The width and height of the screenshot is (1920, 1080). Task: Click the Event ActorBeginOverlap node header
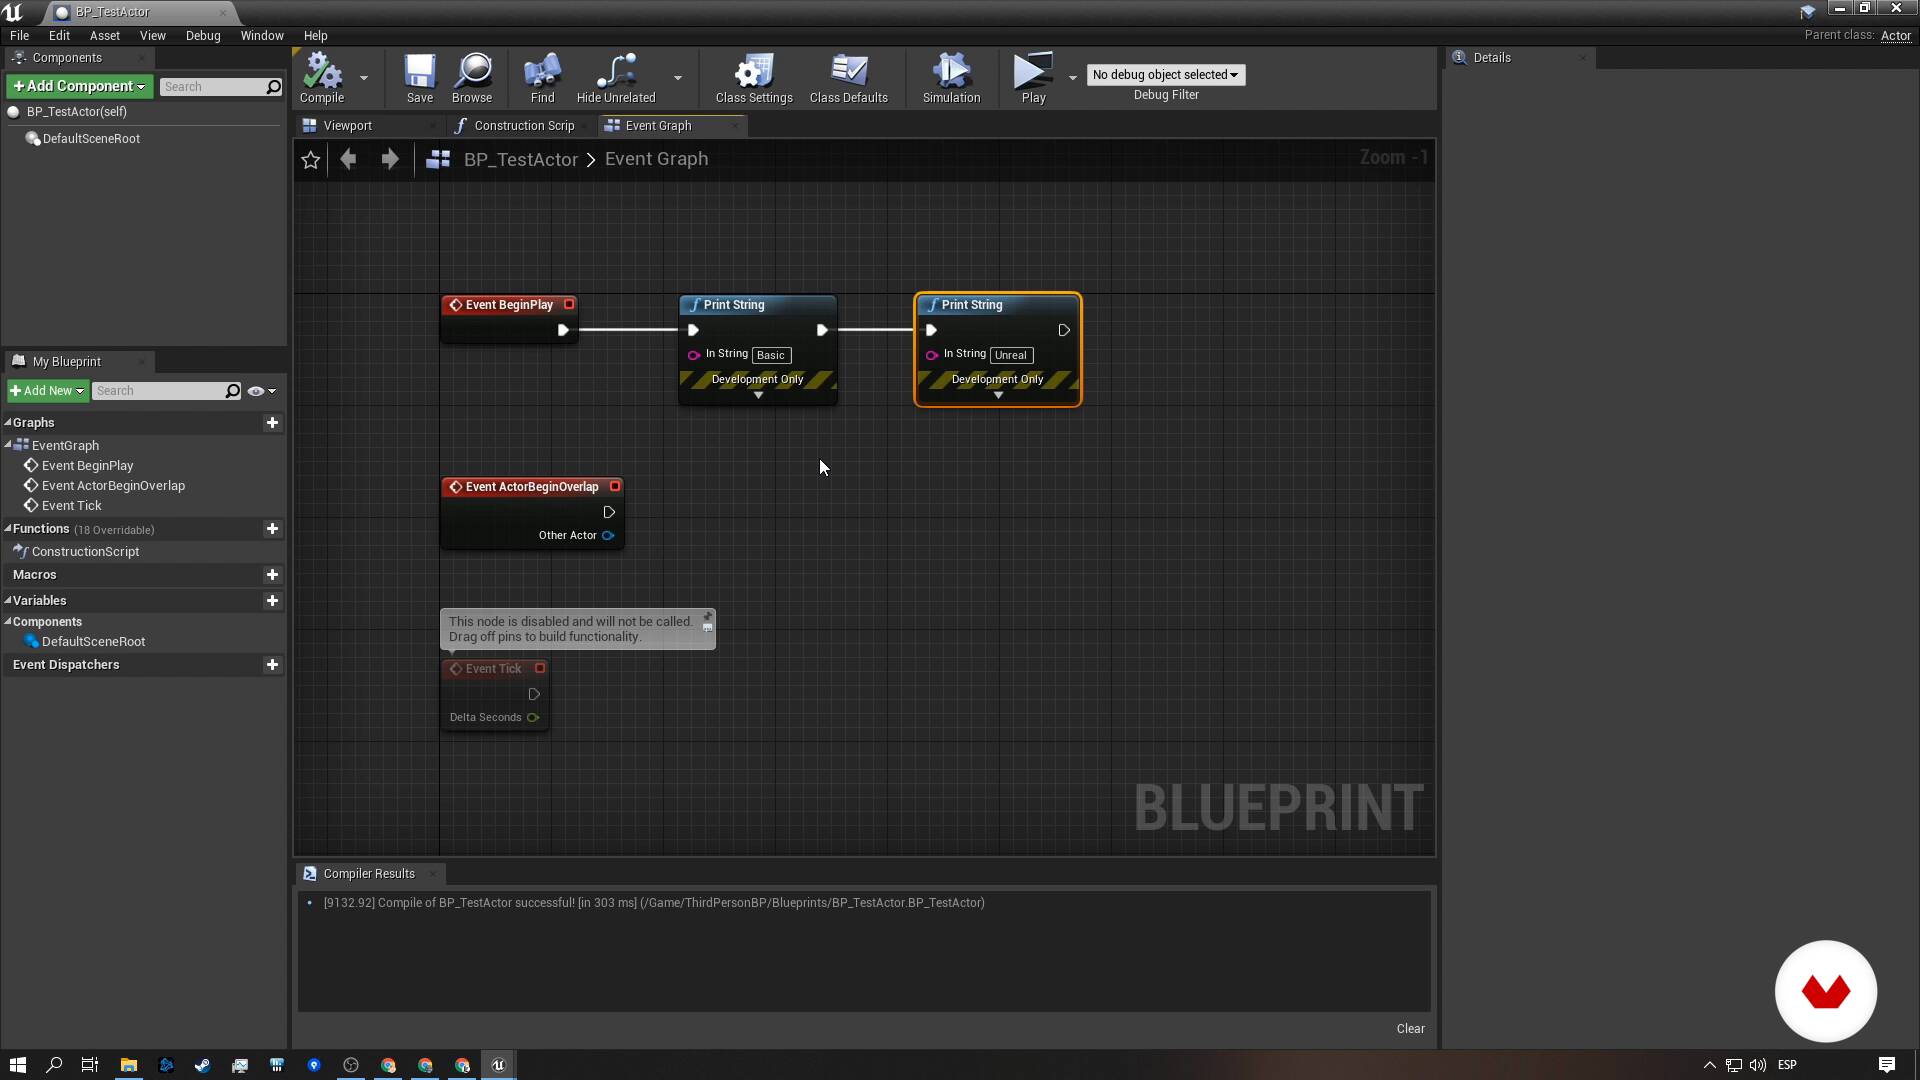532,487
